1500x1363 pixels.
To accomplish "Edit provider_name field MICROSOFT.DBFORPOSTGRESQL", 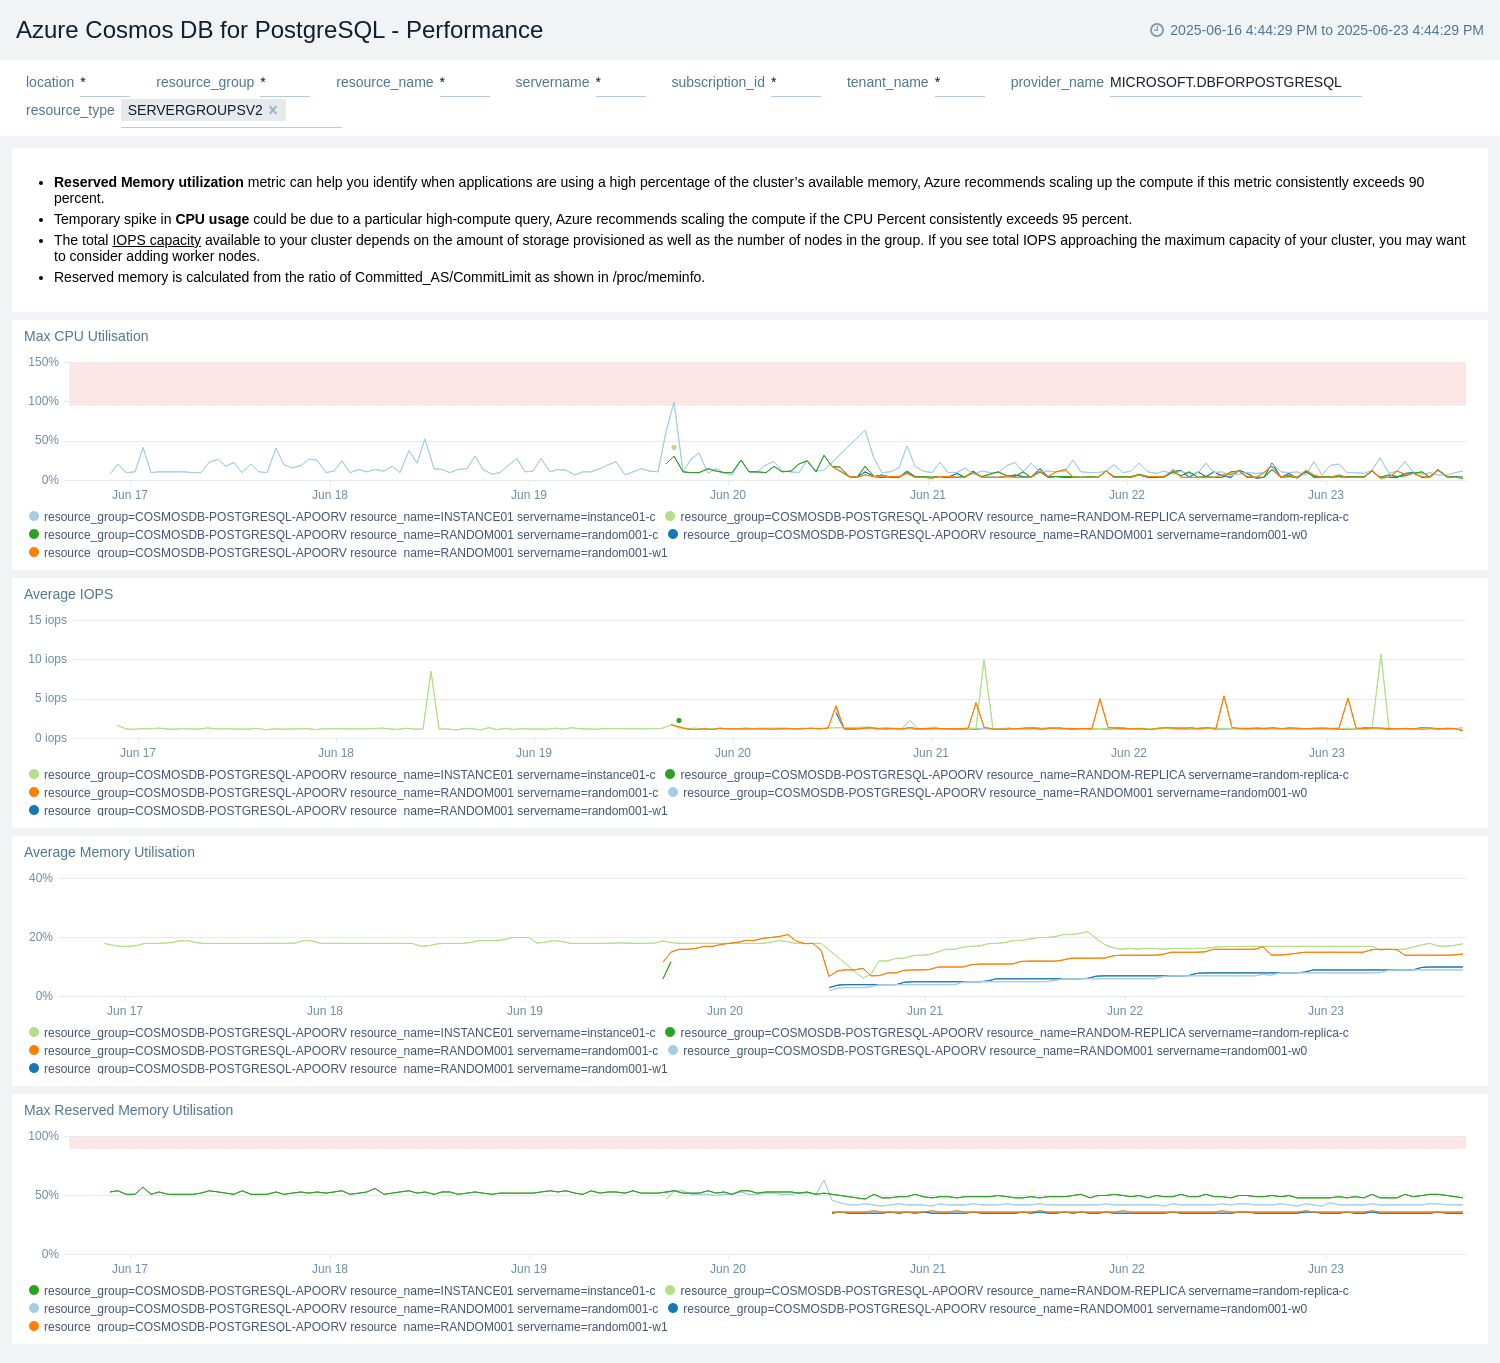I will pyautogui.click(x=1235, y=83).
